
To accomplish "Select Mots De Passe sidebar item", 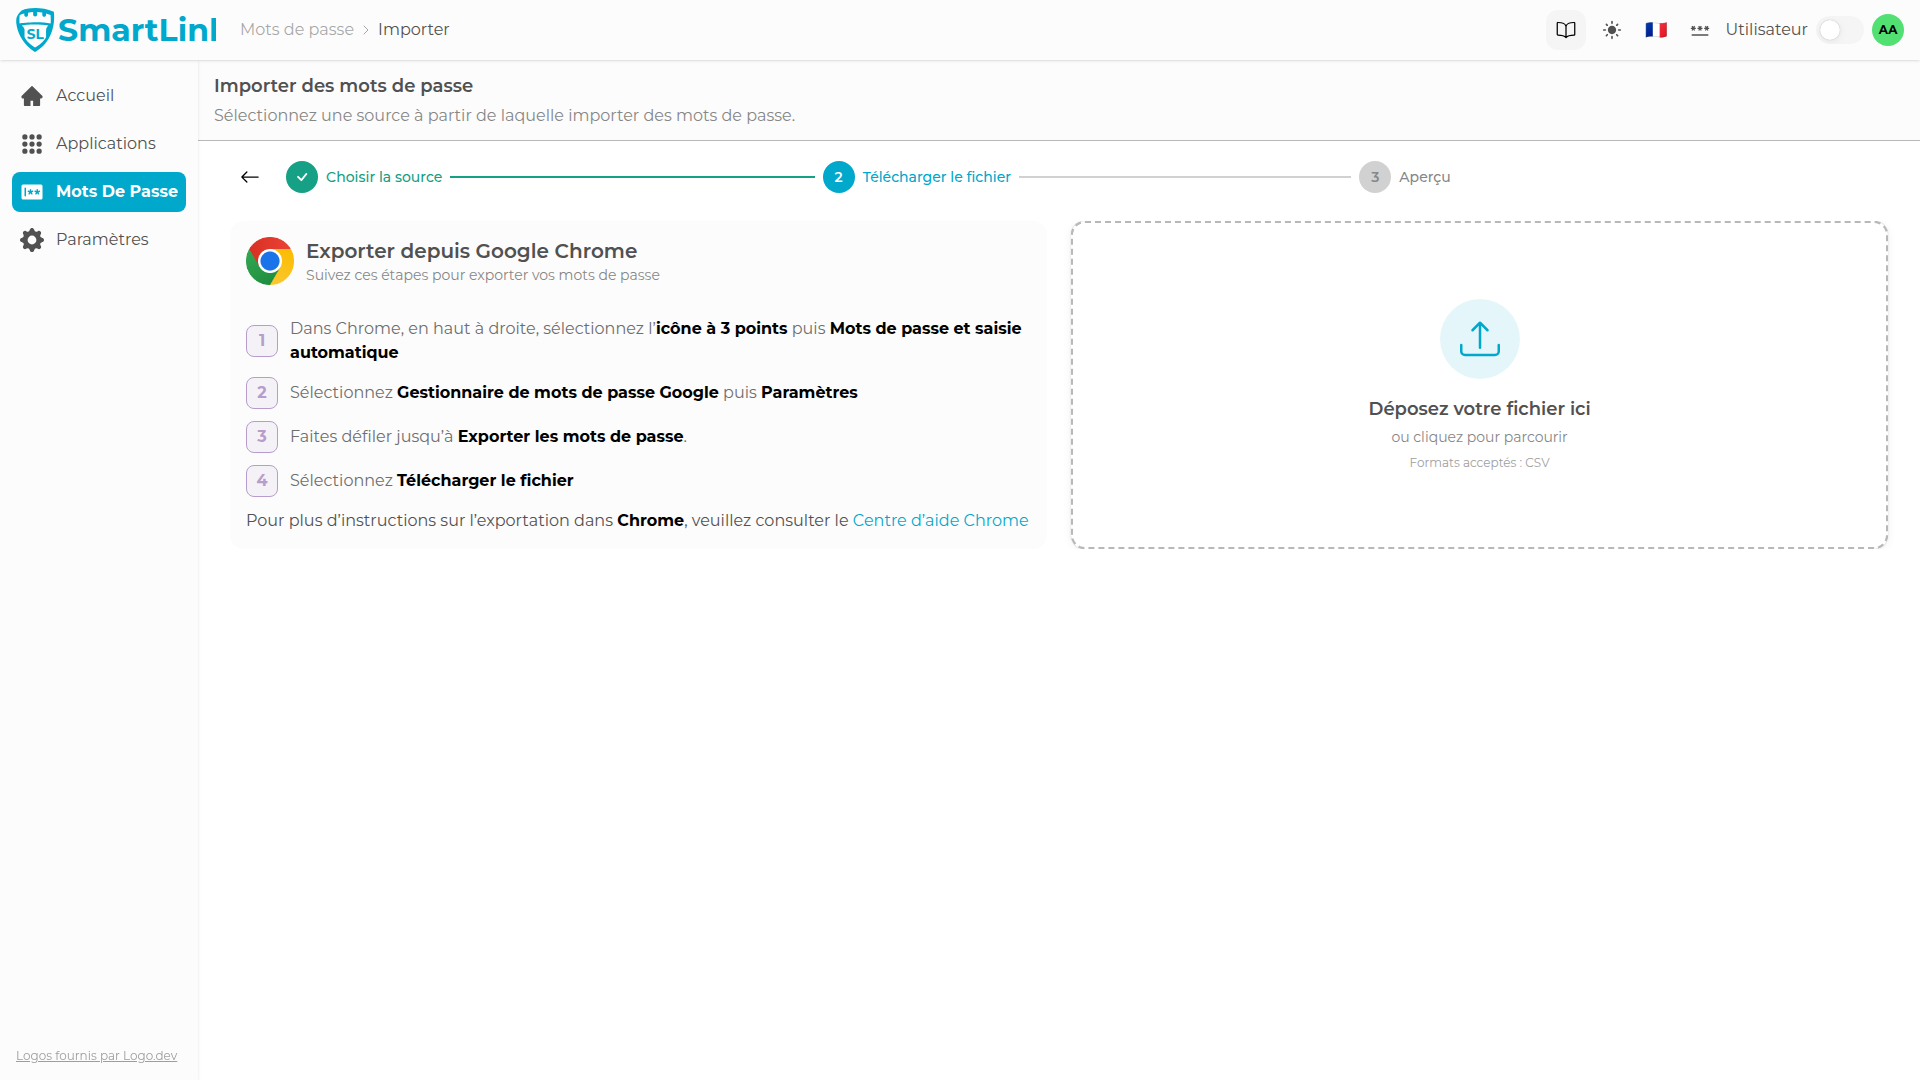I will 99,192.
